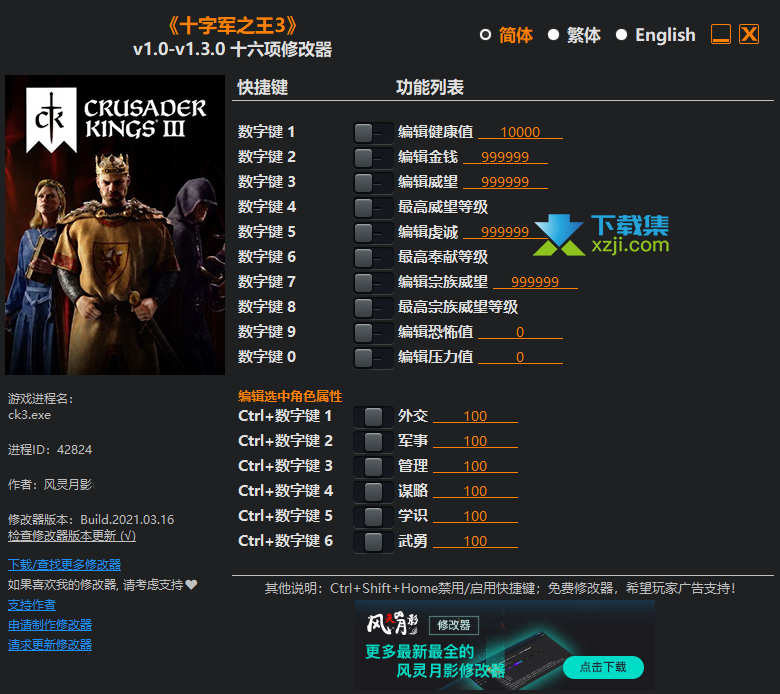Open 下载/查找更多修改器 link
Screen dimensions: 780x694
click(x=64, y=565)
